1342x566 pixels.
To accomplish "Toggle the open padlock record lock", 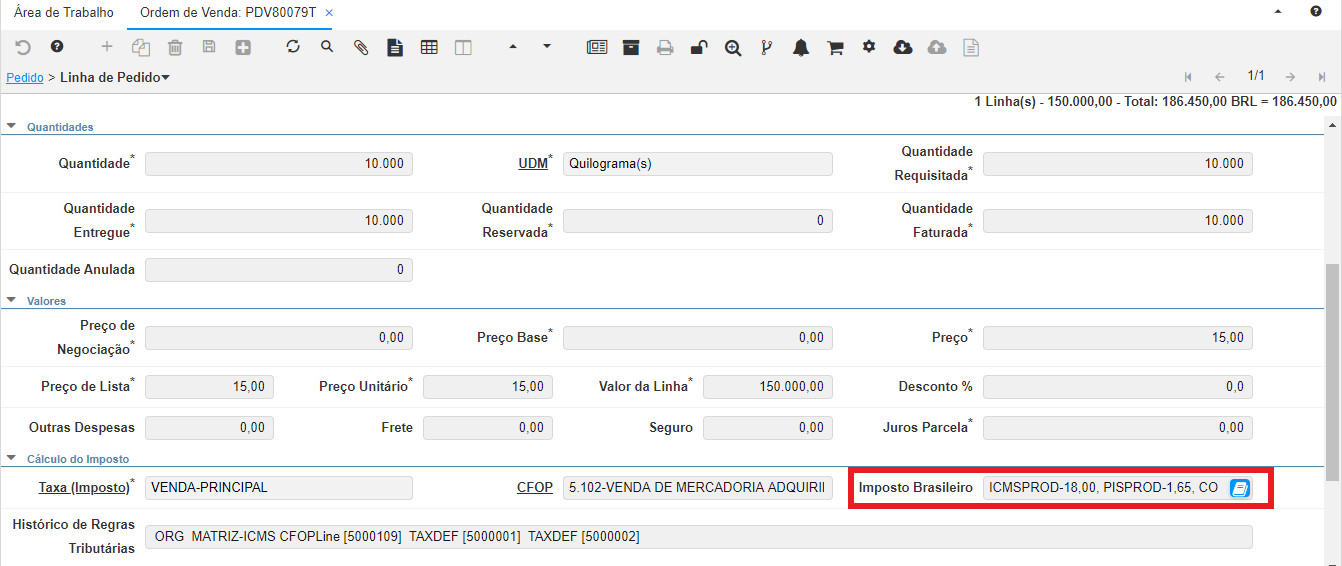I will click(699, 47).
